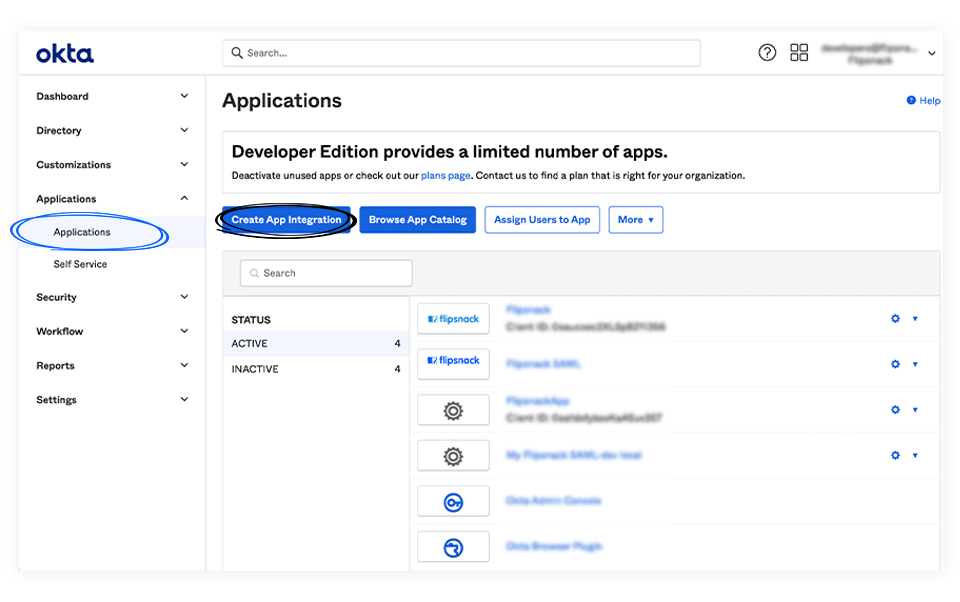Open the FlipsnackApp name link
The height and width of the screenshot is (602, 960).
pos(538,401)
